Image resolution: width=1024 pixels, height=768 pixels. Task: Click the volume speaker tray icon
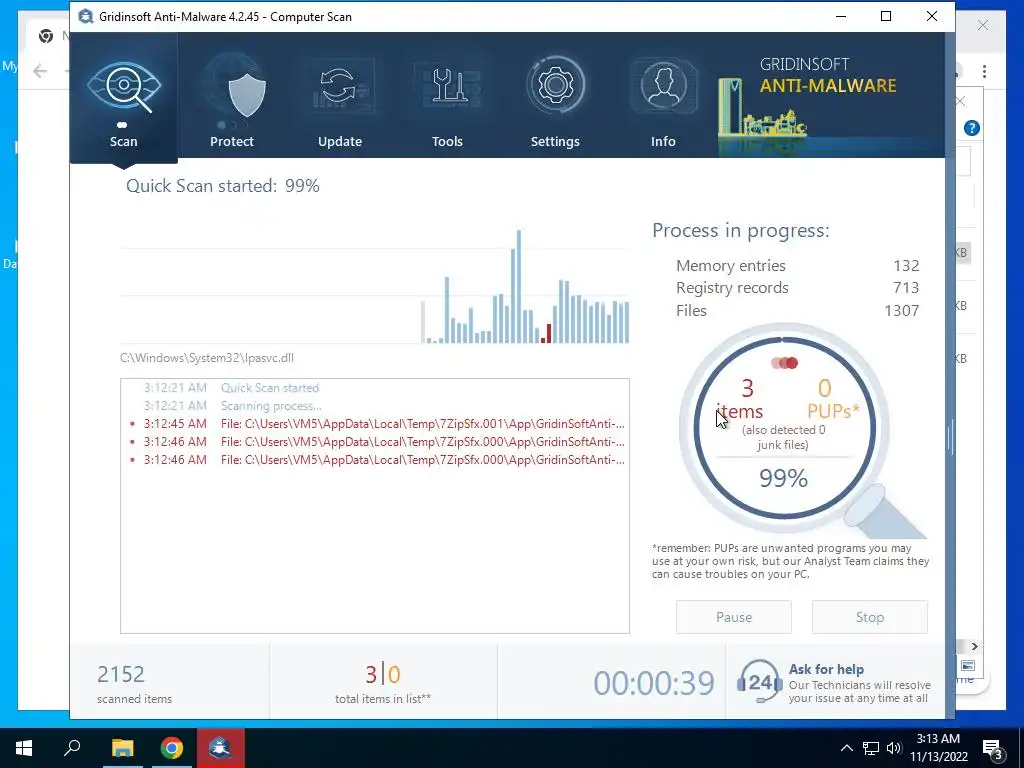(894, 748)
